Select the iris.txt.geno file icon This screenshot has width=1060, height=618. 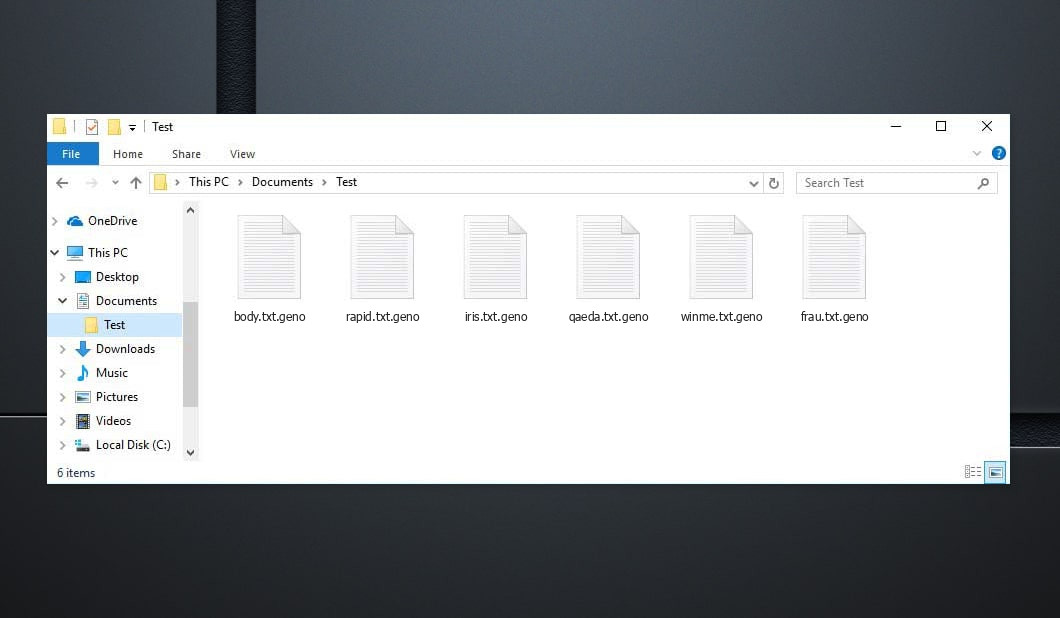click(x=495, y=257)
